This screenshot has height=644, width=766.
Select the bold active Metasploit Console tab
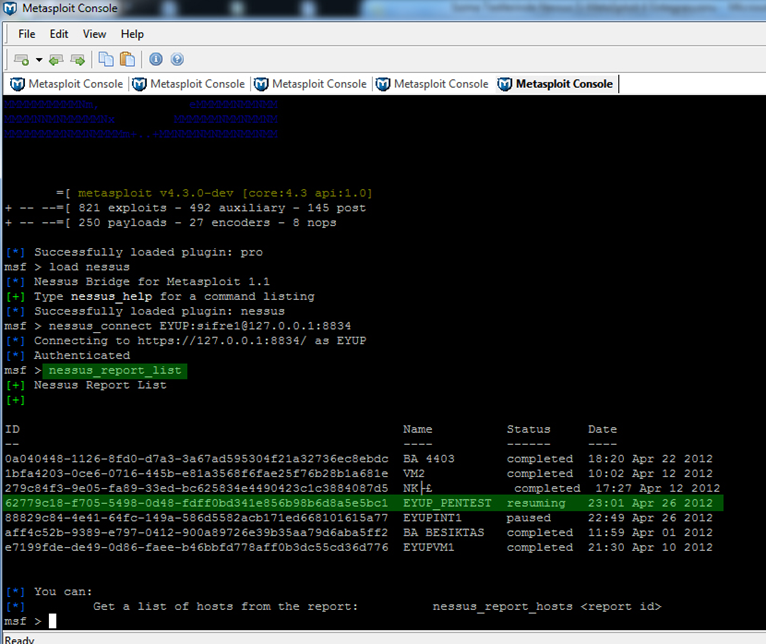tap(556, 84)
